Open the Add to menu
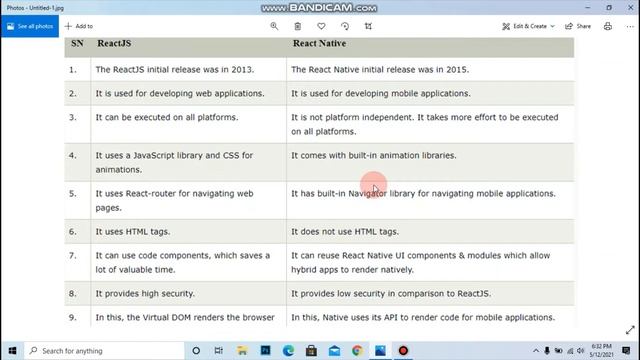Viewport: 640px width, 360px height. 79,26
